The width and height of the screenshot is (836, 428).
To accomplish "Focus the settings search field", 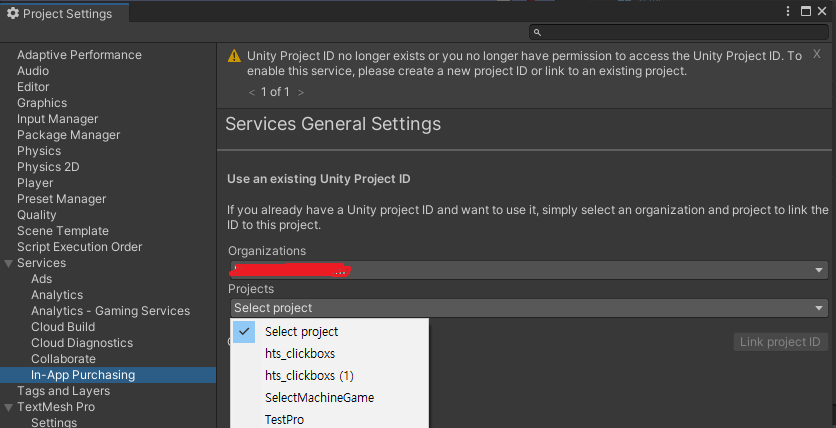I will [x=679, y=33].
